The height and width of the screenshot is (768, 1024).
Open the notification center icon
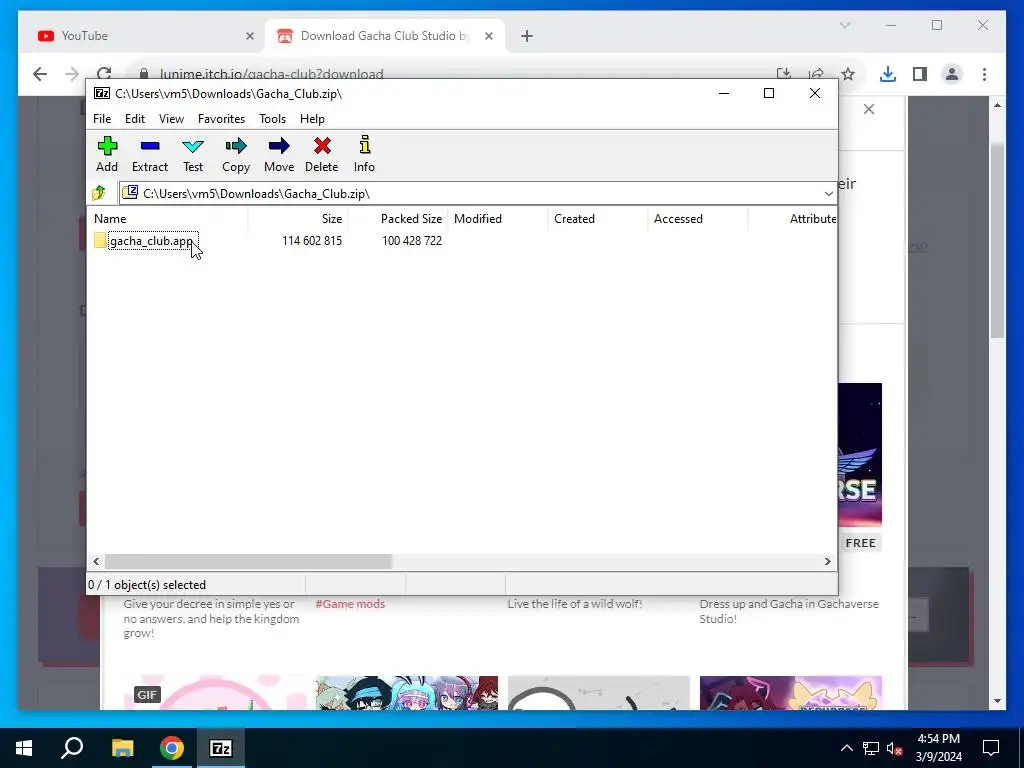(991, 748)
